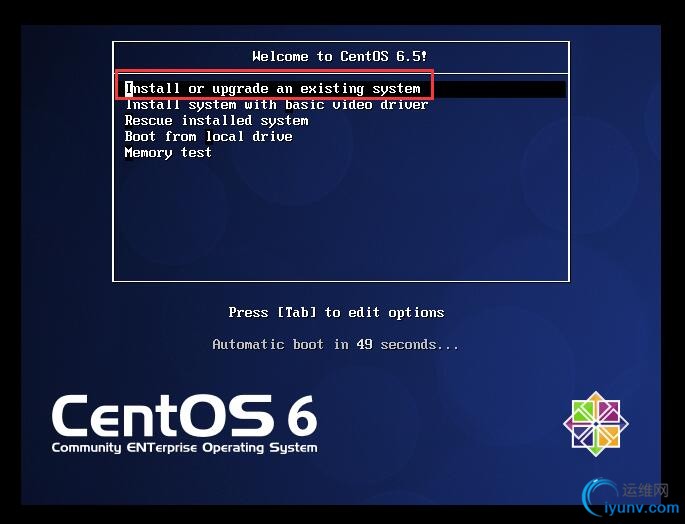The width and height of the screenshot is (685, 524).
Task: Click the CentOS 6 wordmark logo
Action: pos(184,416)
